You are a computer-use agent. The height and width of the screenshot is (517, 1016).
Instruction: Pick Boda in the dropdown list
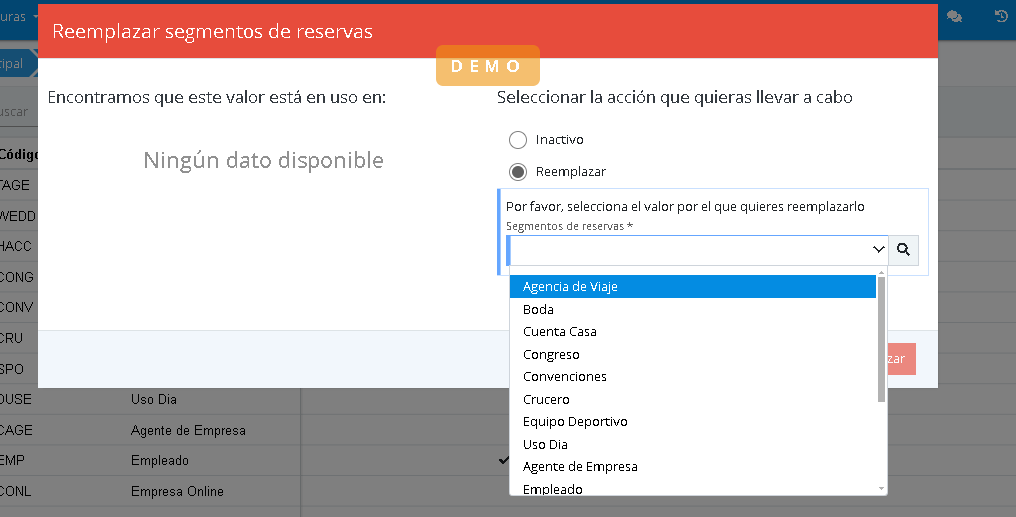point(538,310)
